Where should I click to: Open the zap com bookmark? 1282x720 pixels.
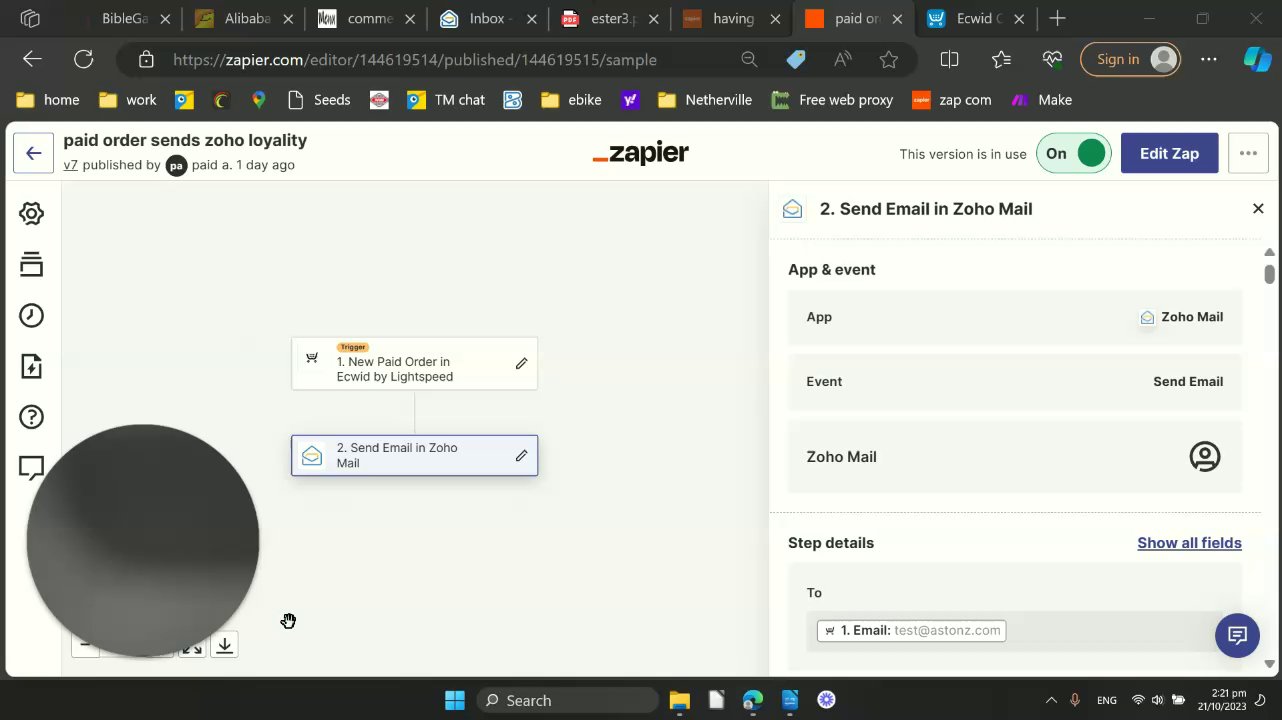(952, 99)
